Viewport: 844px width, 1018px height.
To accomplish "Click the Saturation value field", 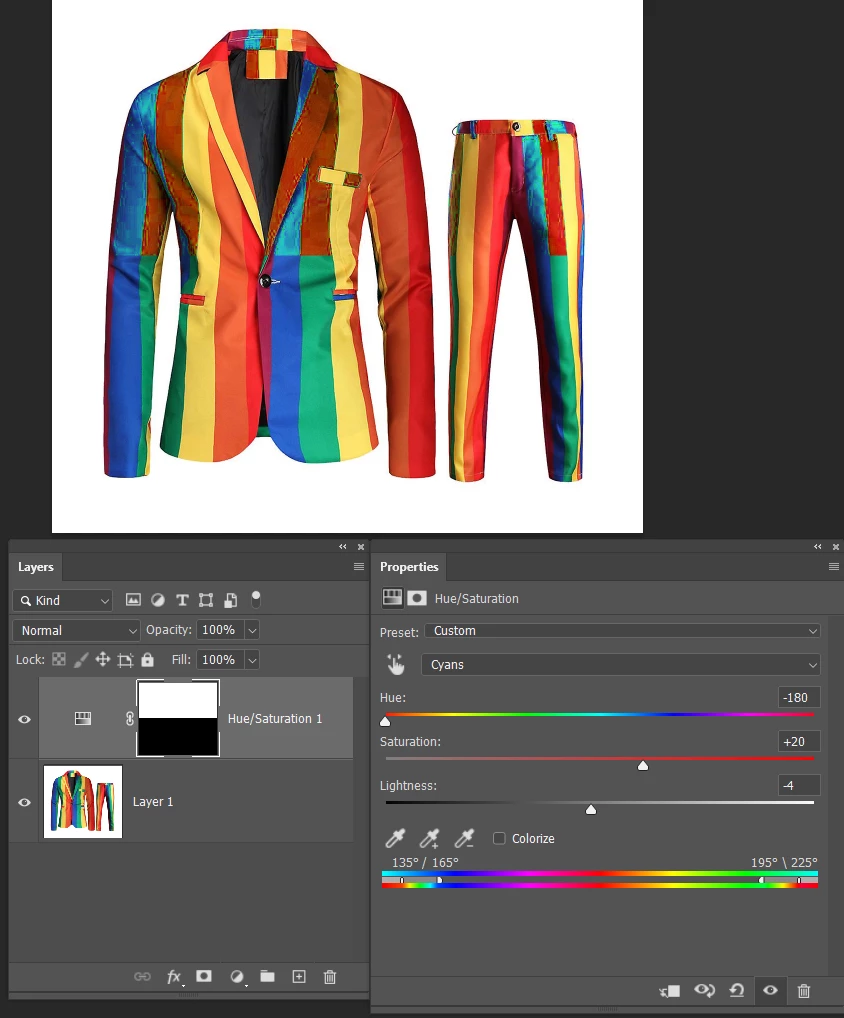I will coord(799,741).
